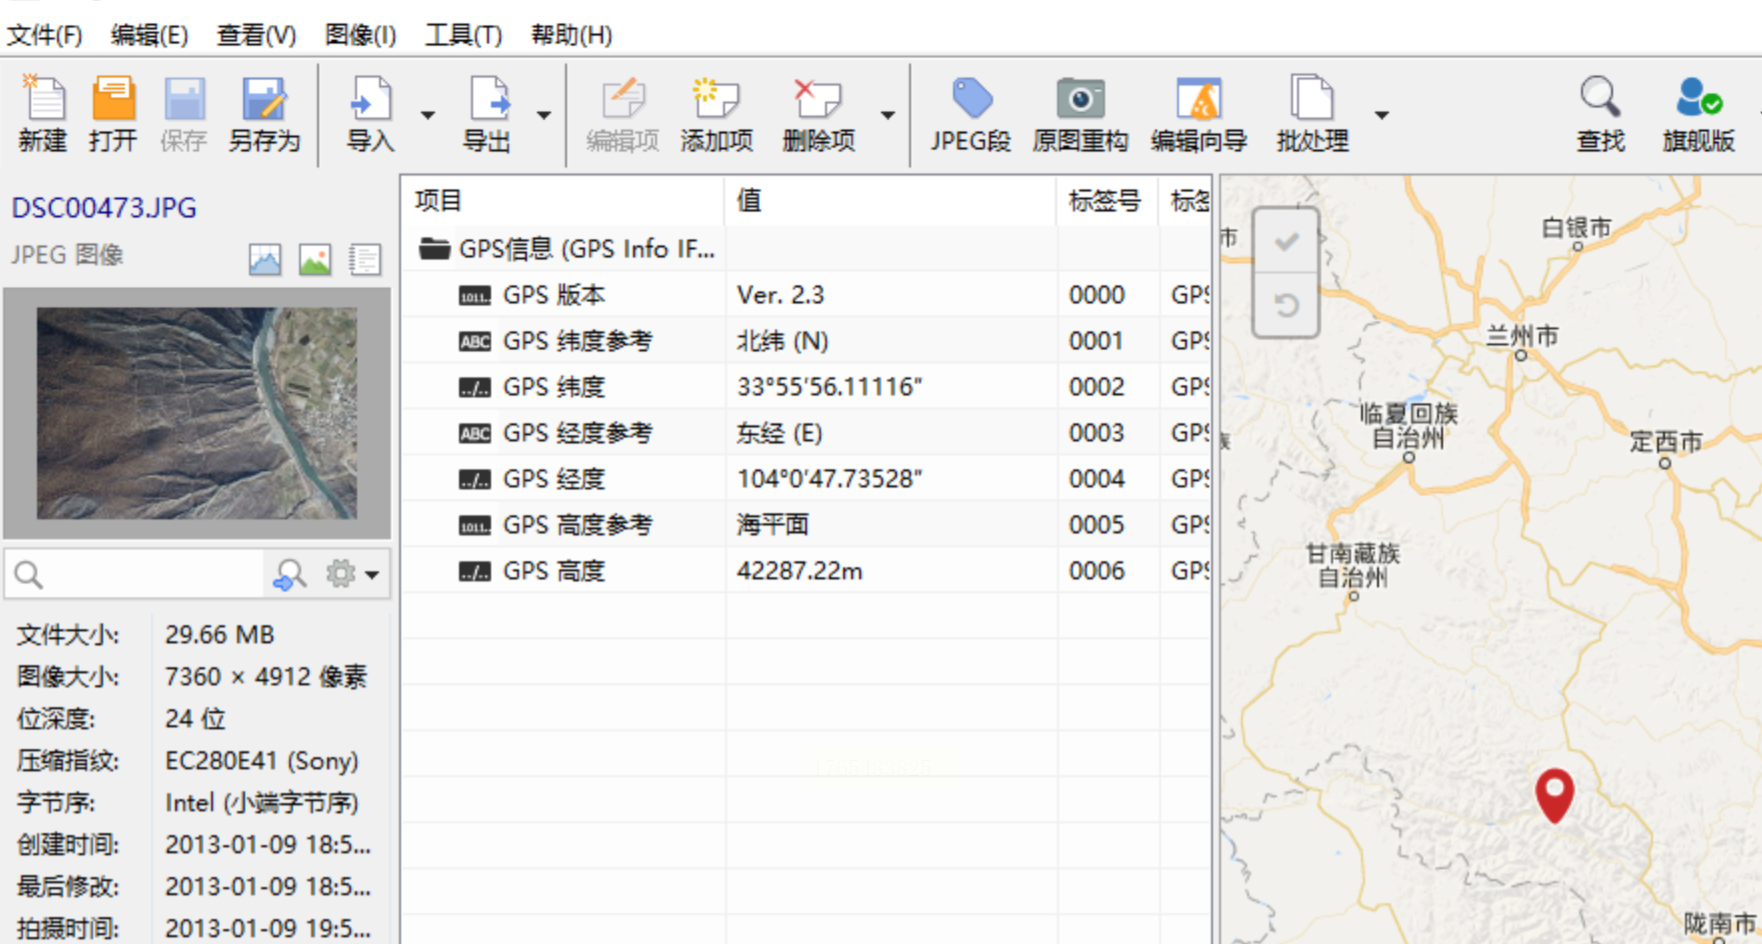This screenshot has height=944, width=1762.
Task: Switch to image preview view icon
Action: pyautogui.click(x=315, y=260)
